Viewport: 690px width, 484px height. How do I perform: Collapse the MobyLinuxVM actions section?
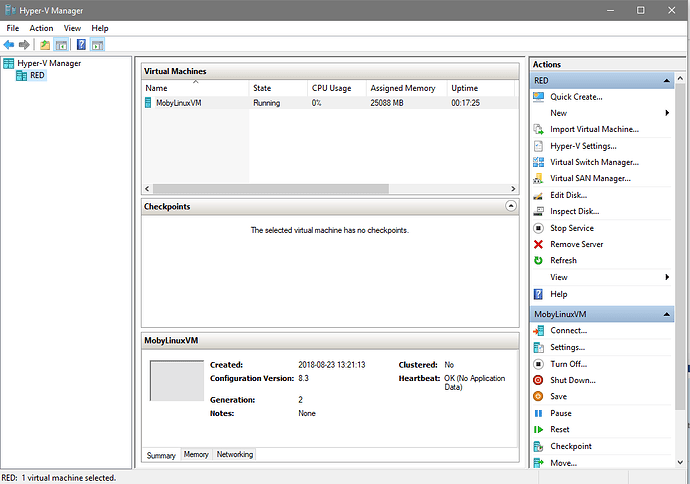point(667,315)
